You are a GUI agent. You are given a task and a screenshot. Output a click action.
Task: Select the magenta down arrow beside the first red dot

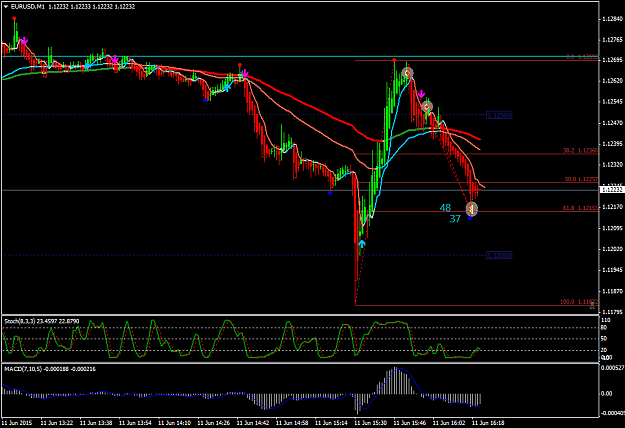point(24,41)
